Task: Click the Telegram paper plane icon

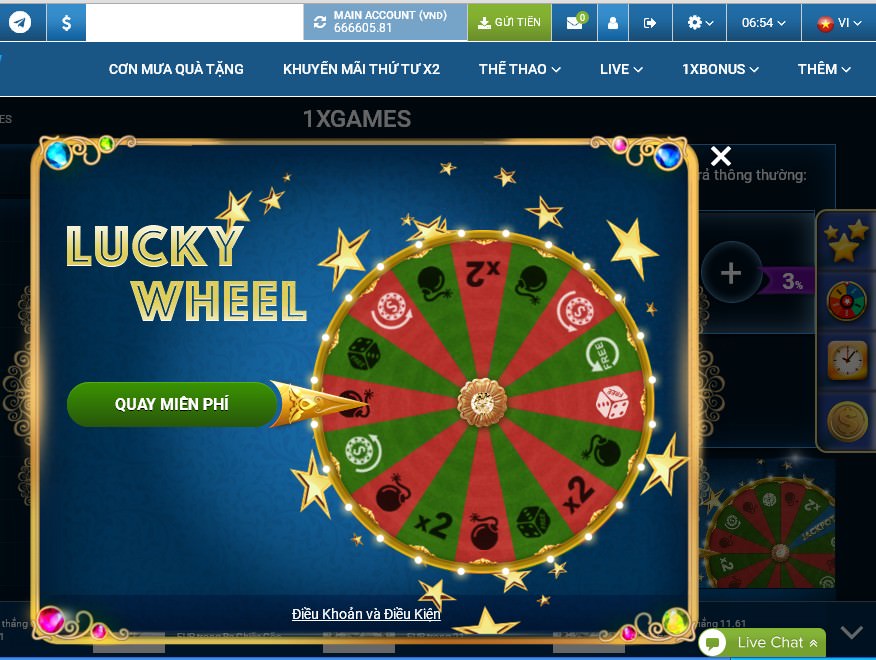Action: point(20,22)
